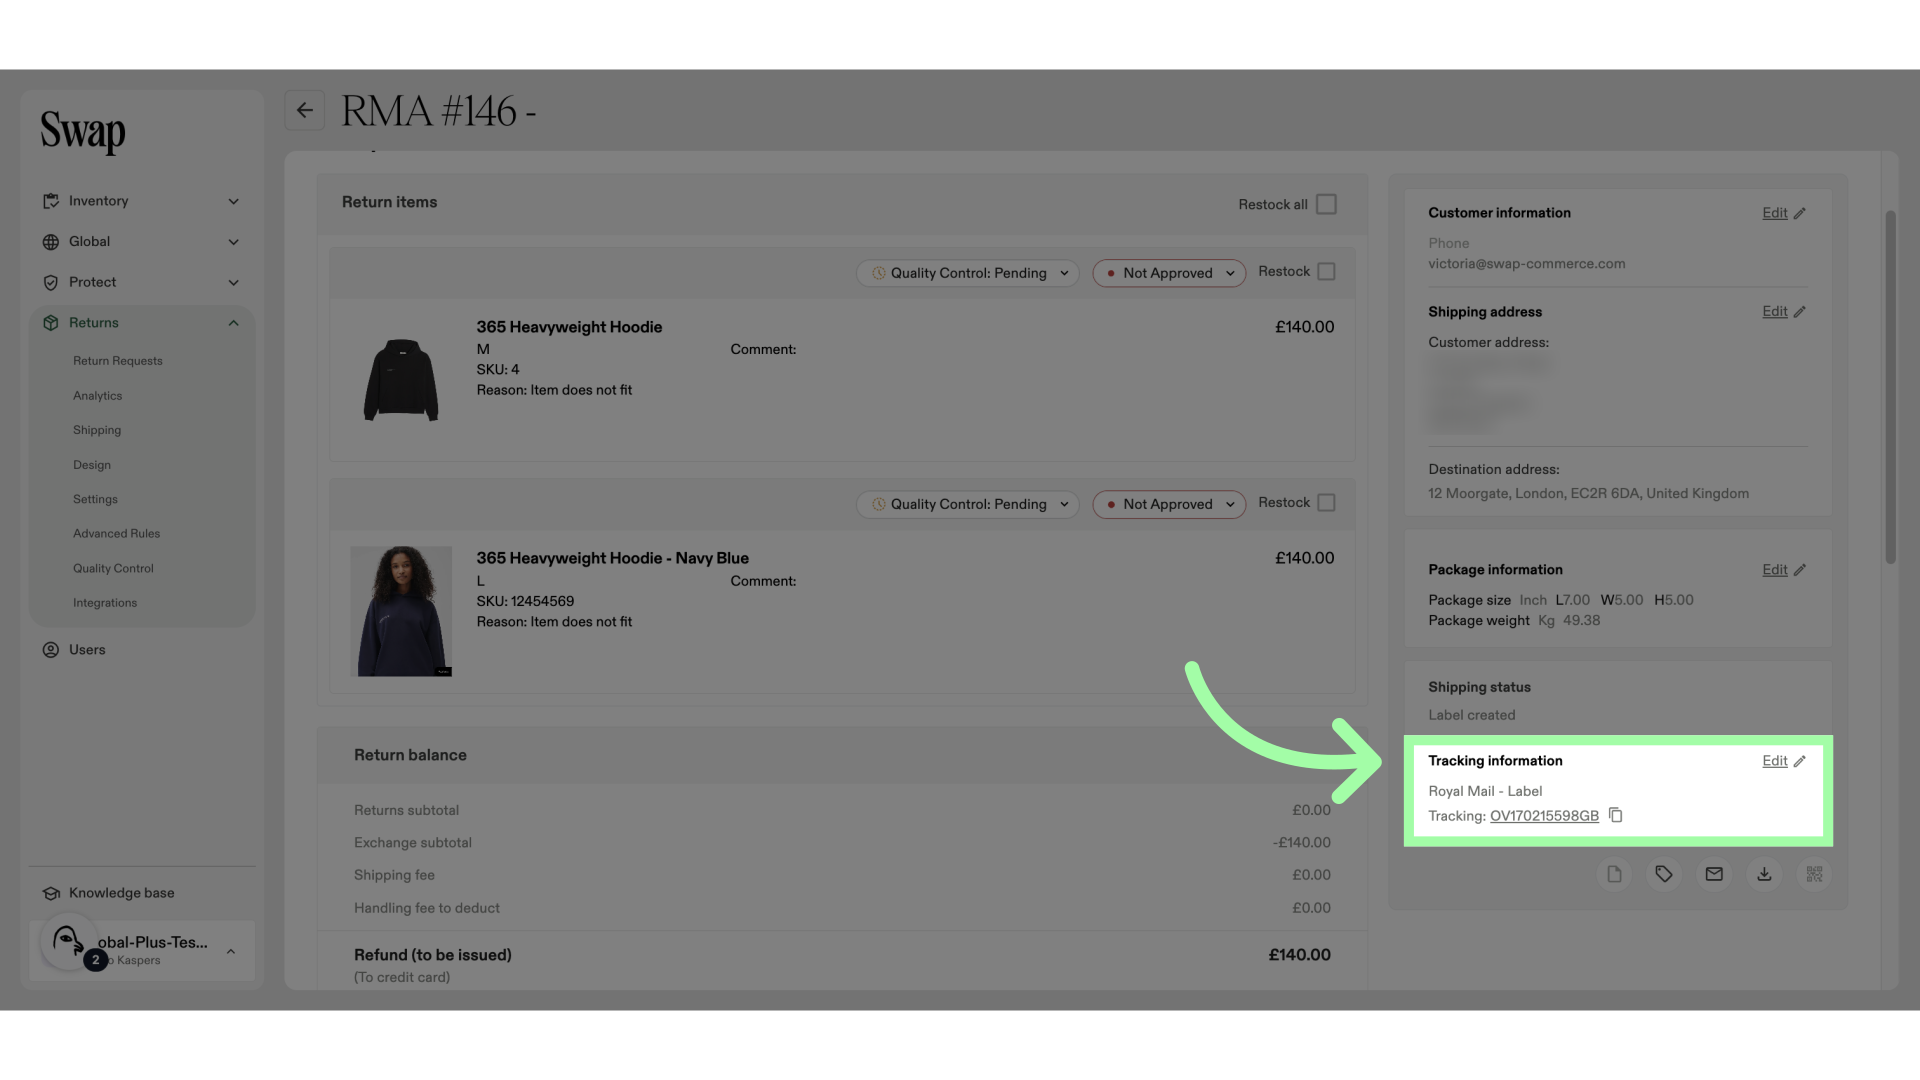Screen dimensions: 1920x1080
Task: Open Not Approved dropdown for Navy Blue hoodie
Action: [1169, 504]
